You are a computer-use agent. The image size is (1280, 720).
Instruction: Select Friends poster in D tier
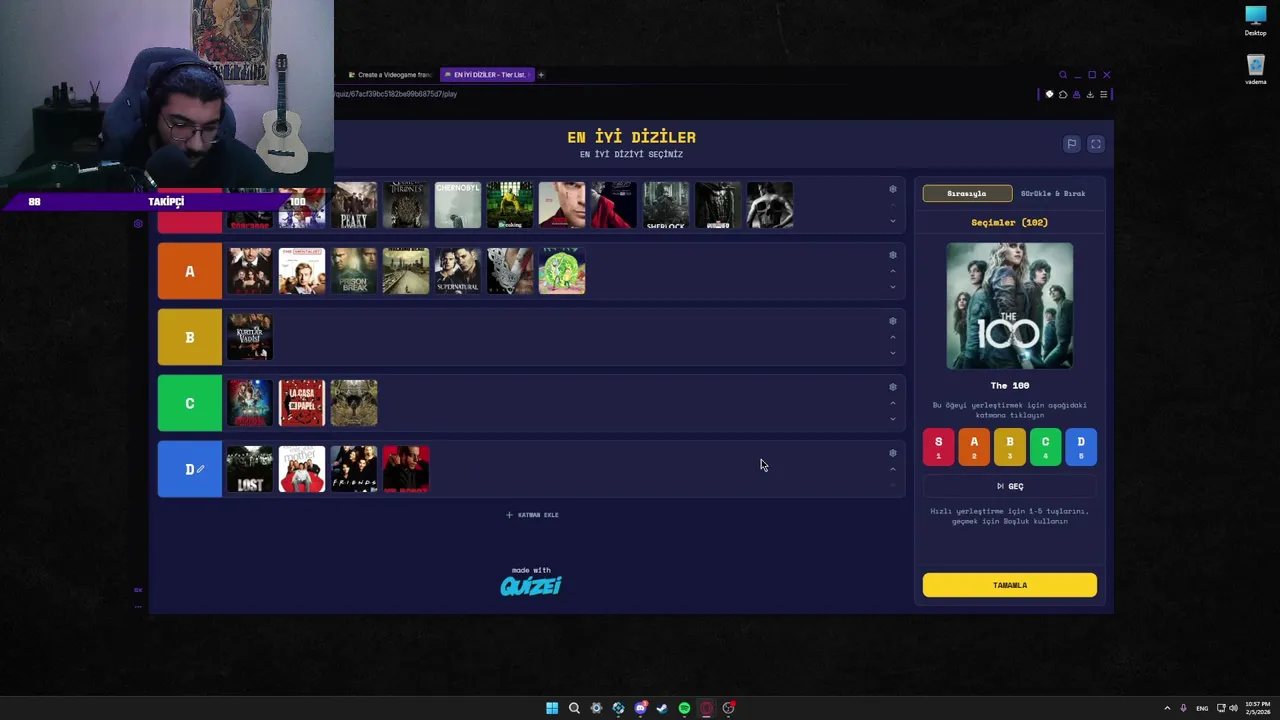click(x=354, y=469)
